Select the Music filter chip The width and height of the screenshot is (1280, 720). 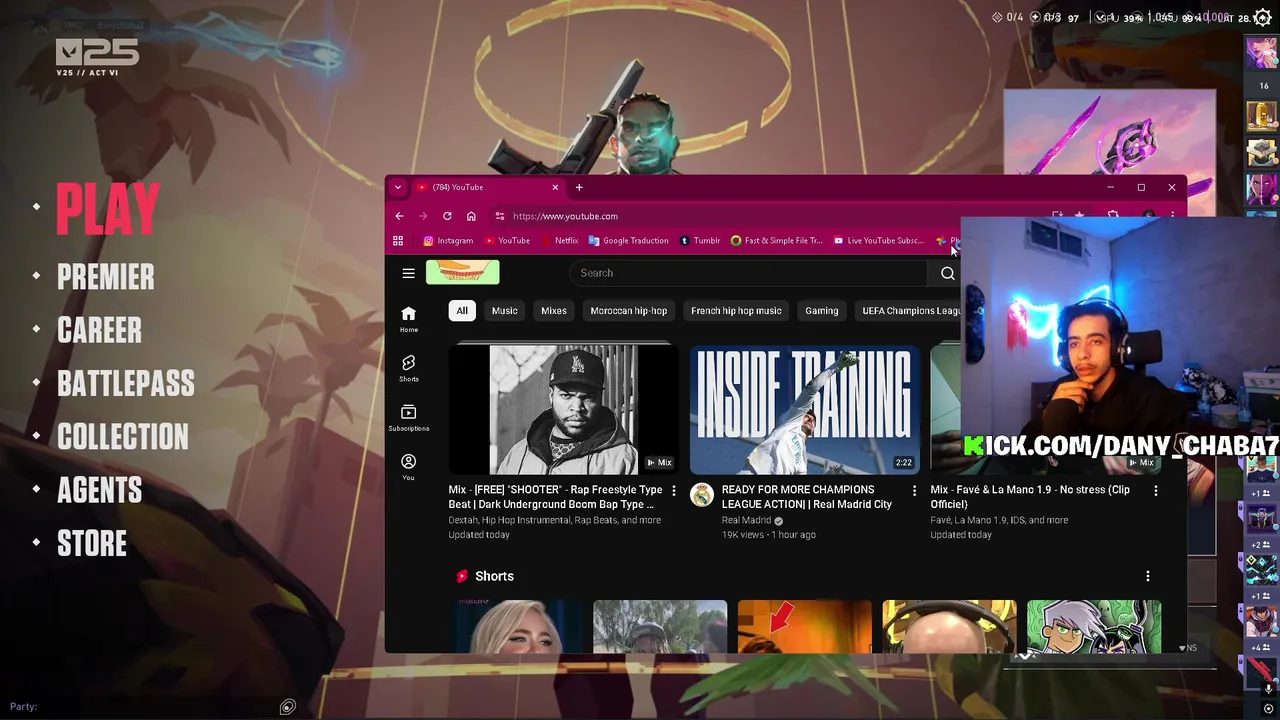504,311
